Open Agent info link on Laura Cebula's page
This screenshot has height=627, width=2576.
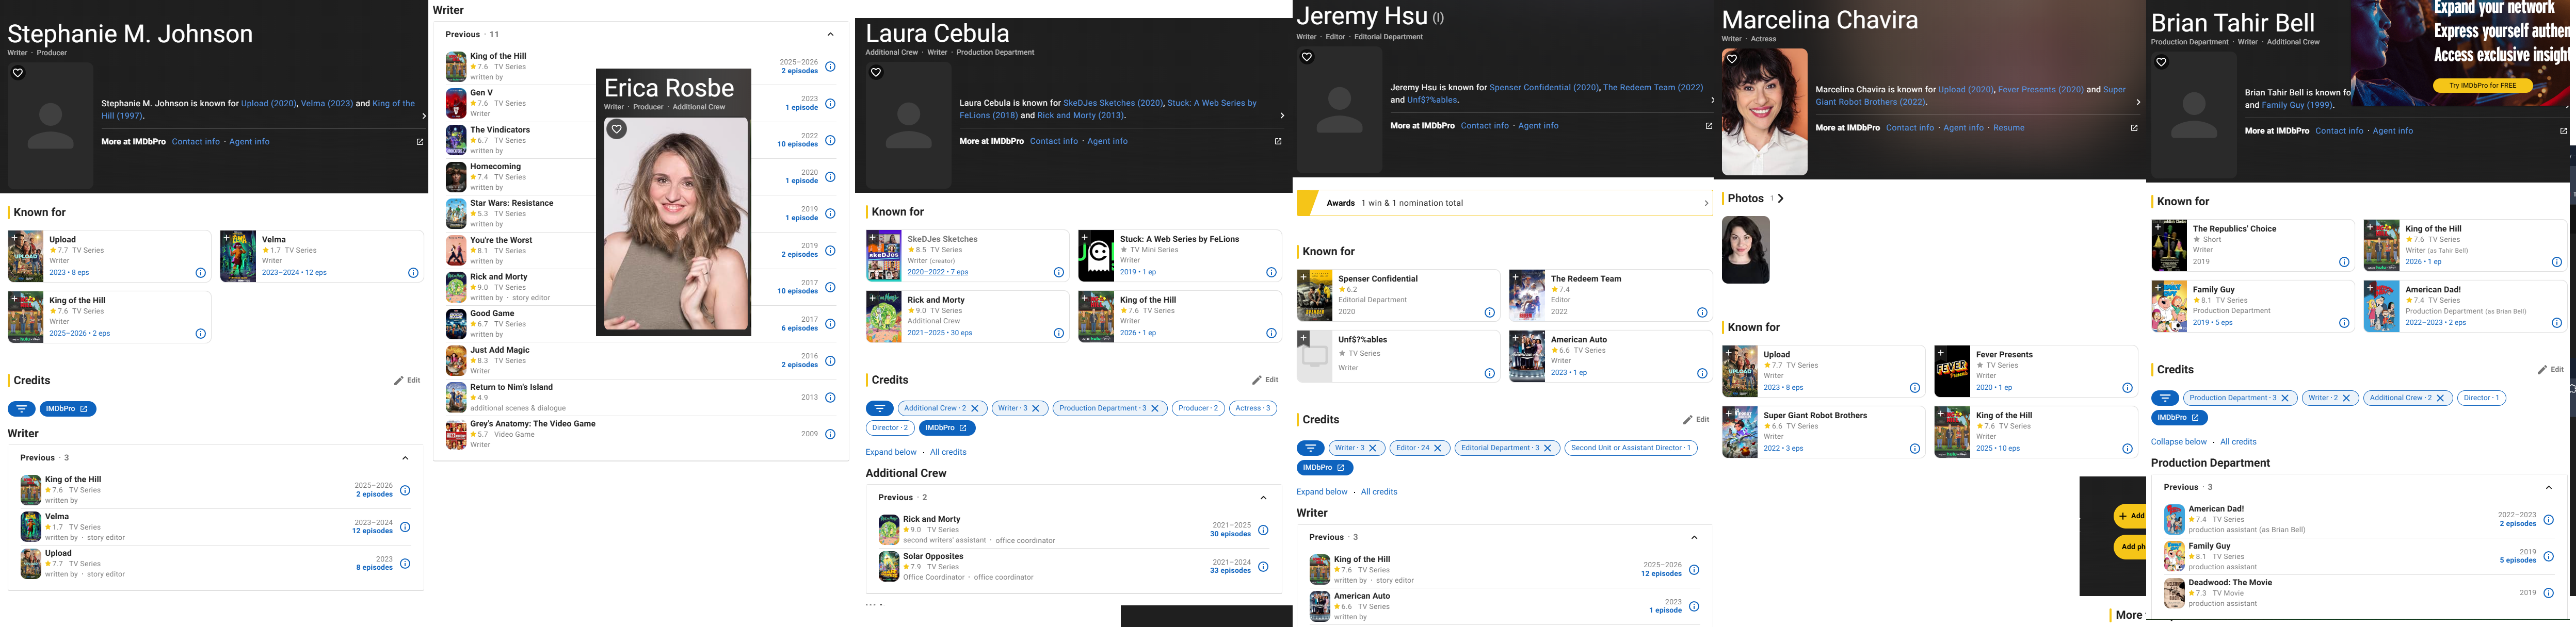click(x=1107, y=142)
